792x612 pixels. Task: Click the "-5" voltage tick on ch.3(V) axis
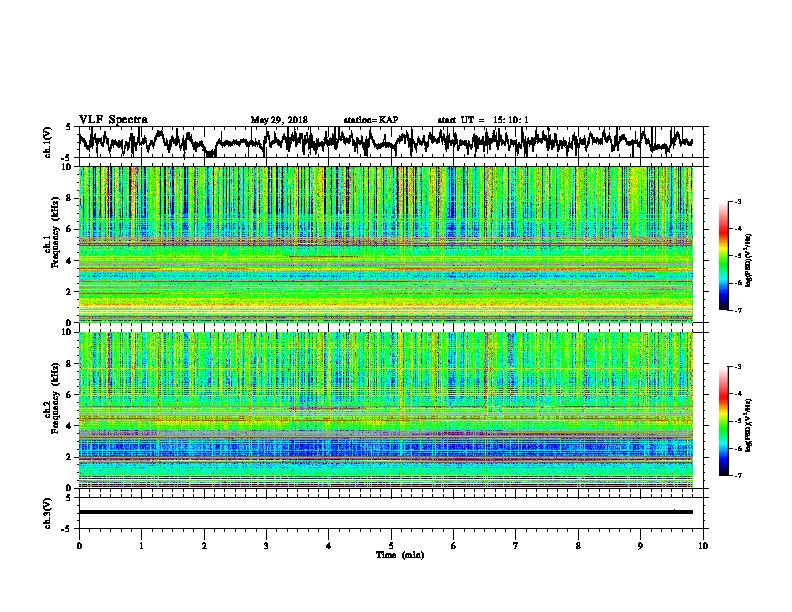click(x=67, y=528)
